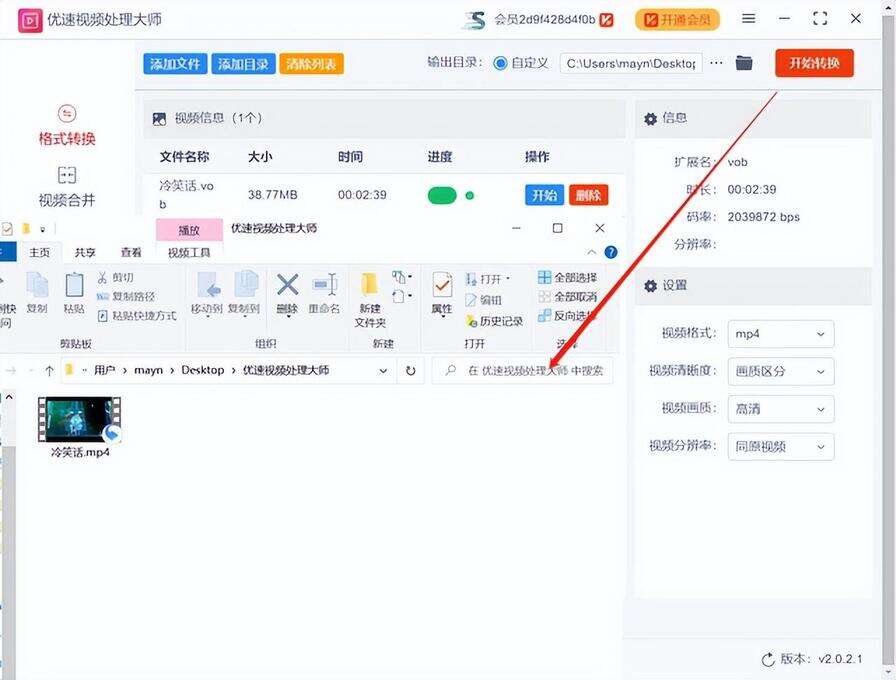Click the blue help icon in Explorer
Screen dimensions: 896x680
point(611,252)
